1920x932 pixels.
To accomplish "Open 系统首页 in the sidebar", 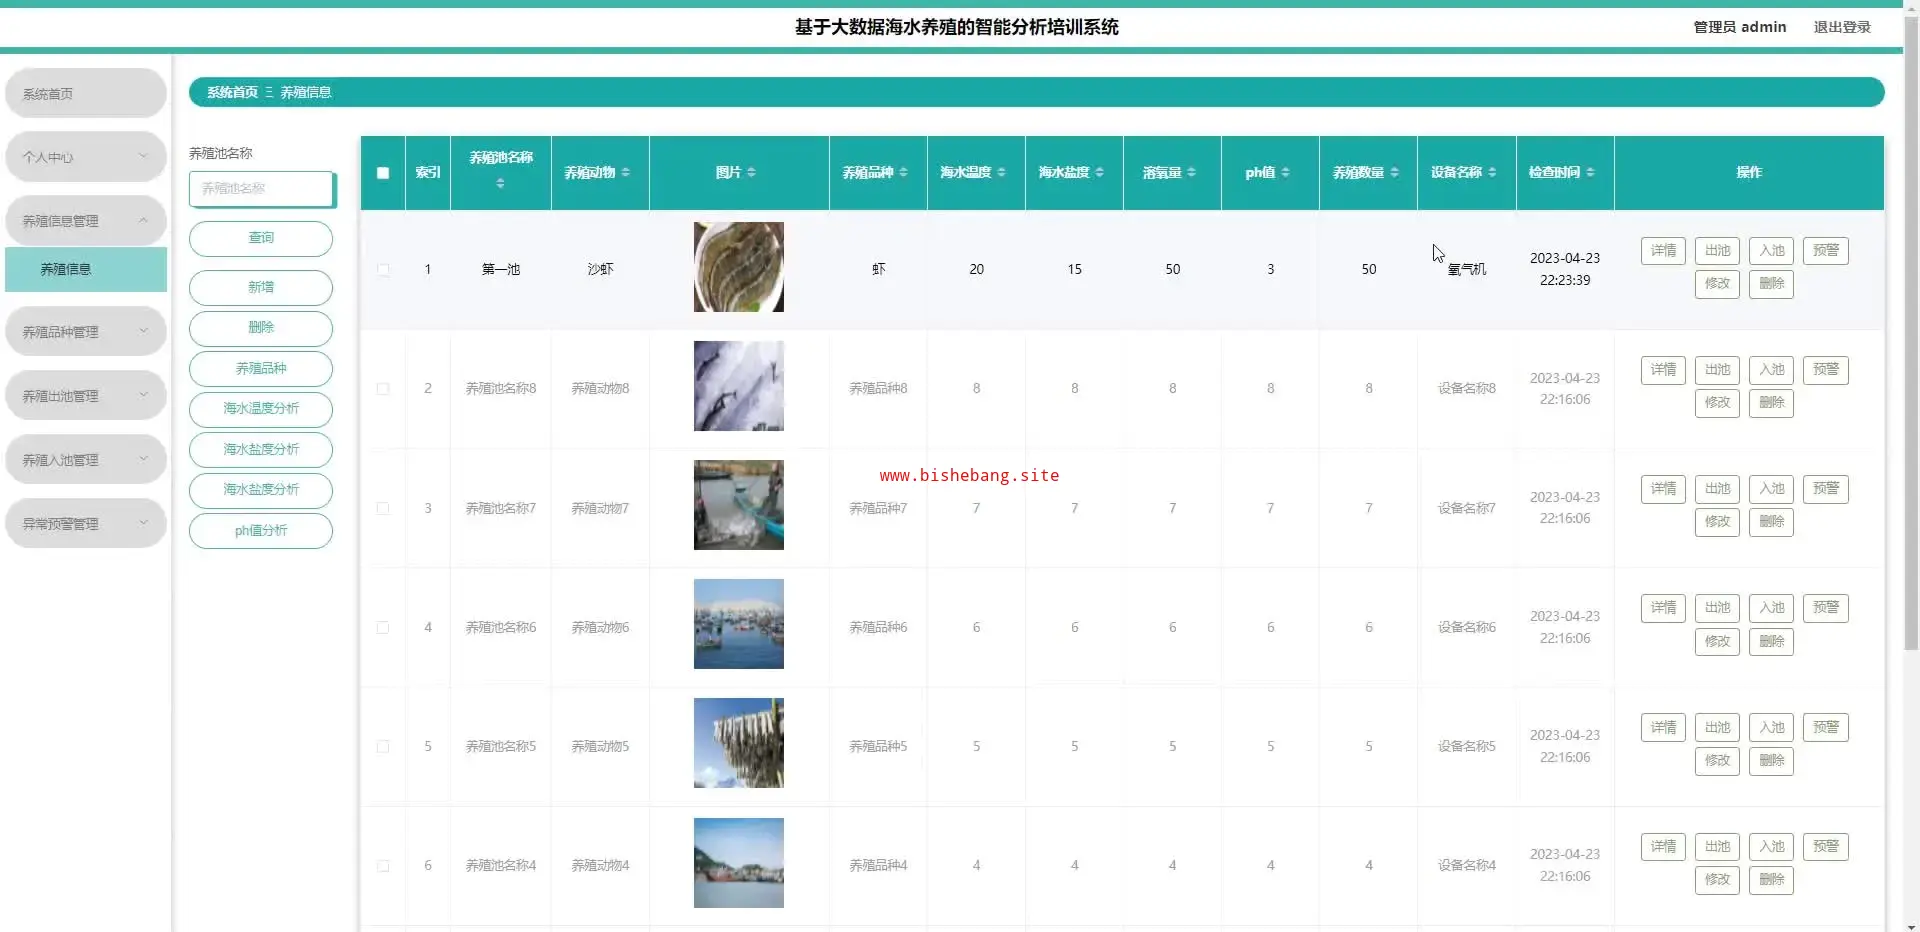I will pyautogui.click(x=85, y=94).
